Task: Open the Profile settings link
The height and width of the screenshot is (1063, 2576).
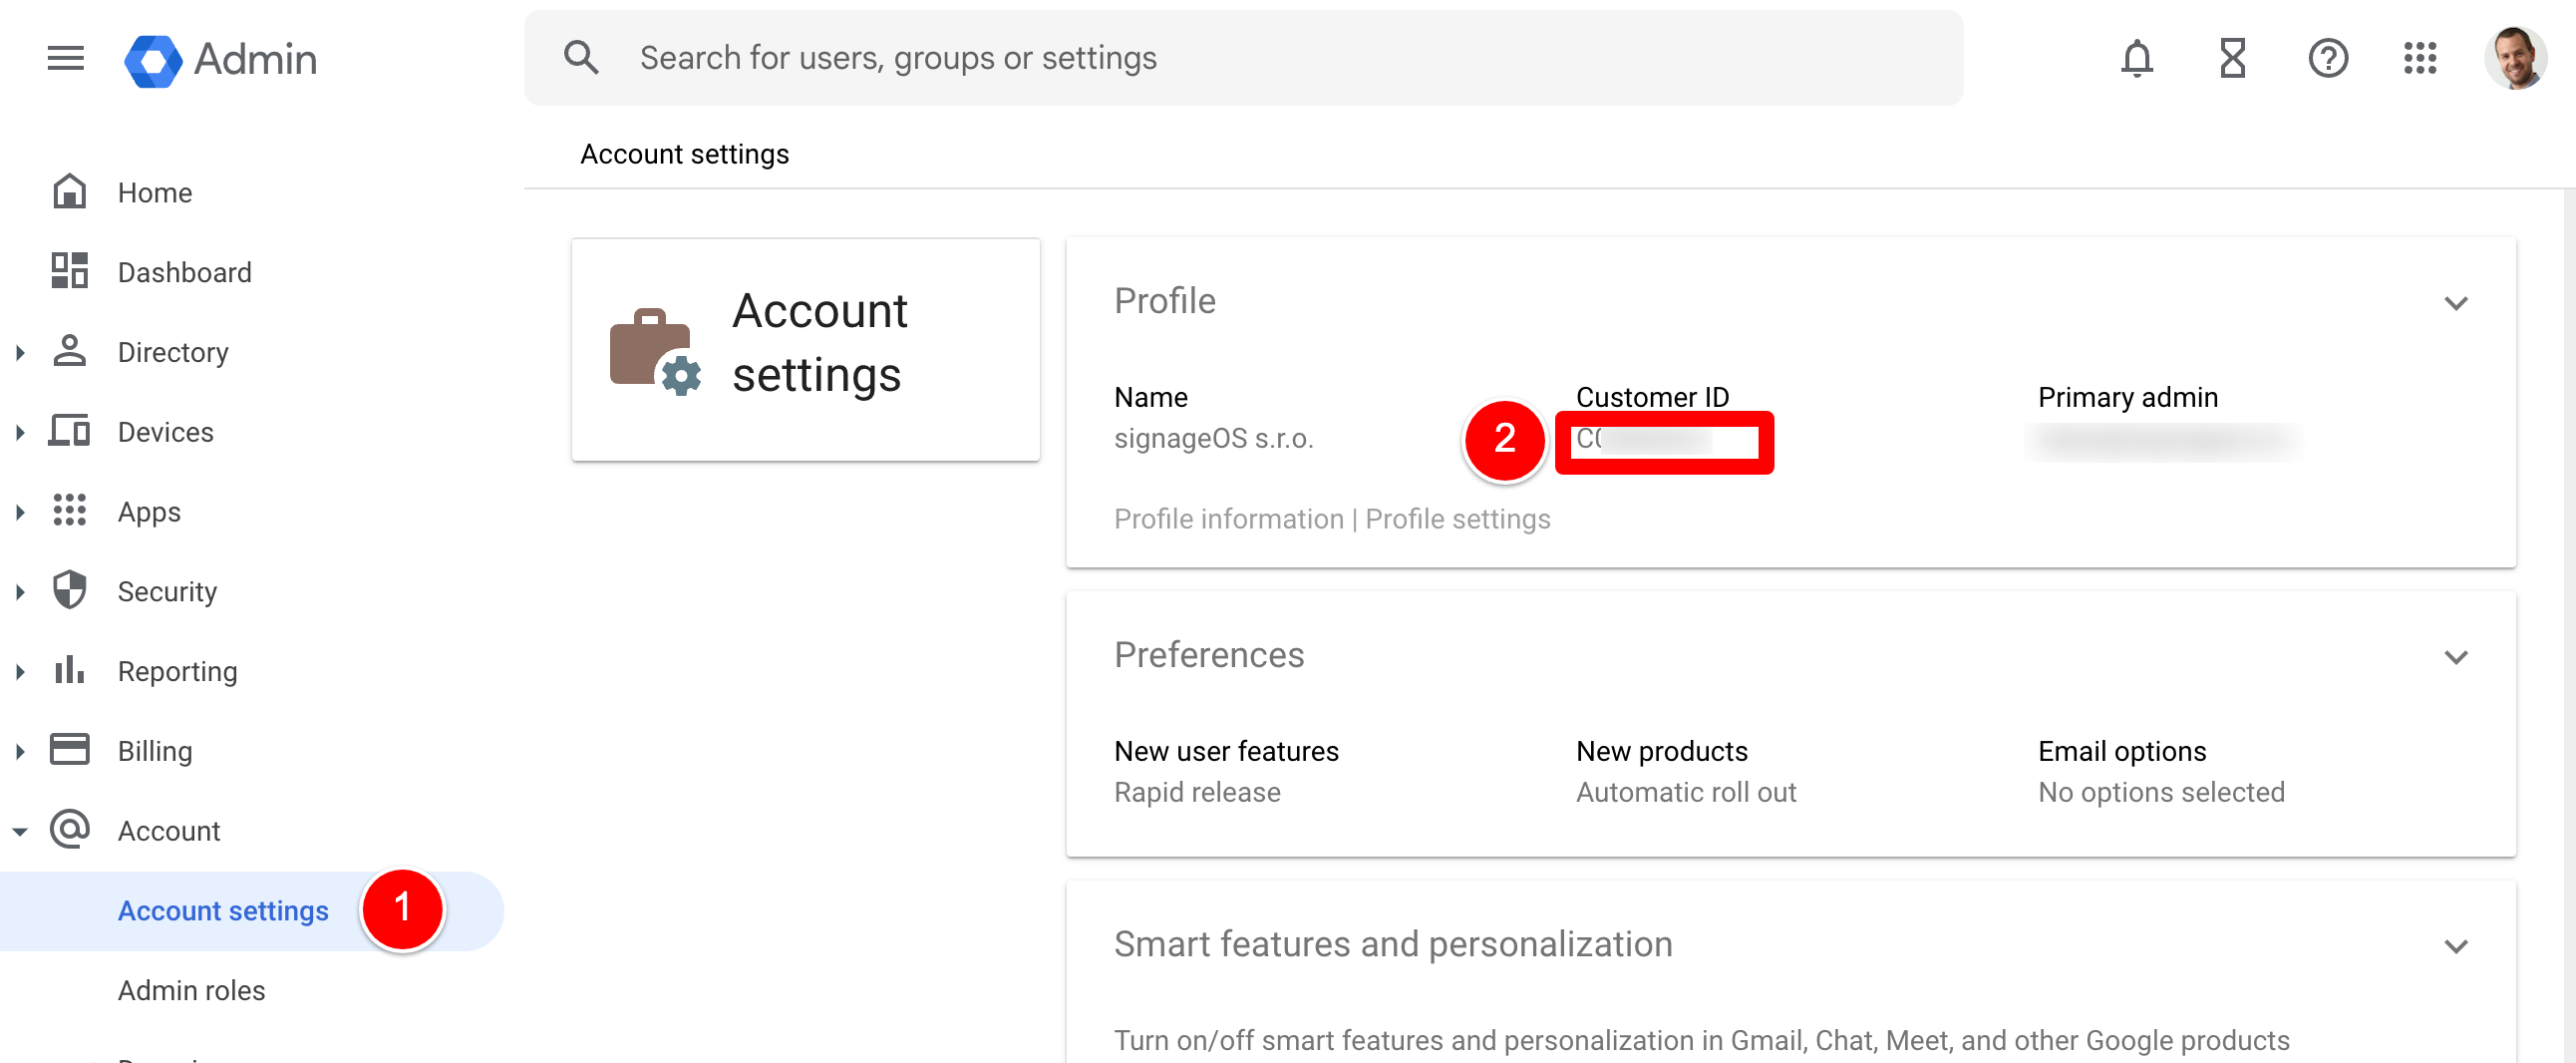Action: coord(1457,519)
